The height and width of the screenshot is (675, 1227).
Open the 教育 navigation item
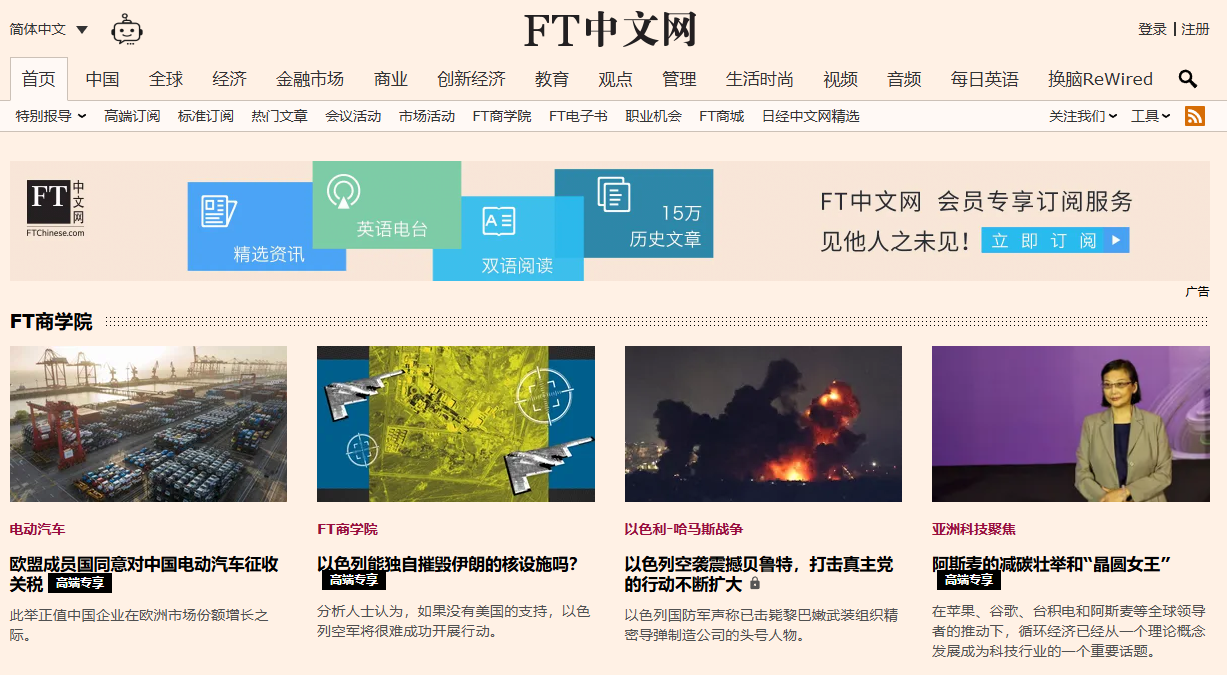click(x=552, y=79)
